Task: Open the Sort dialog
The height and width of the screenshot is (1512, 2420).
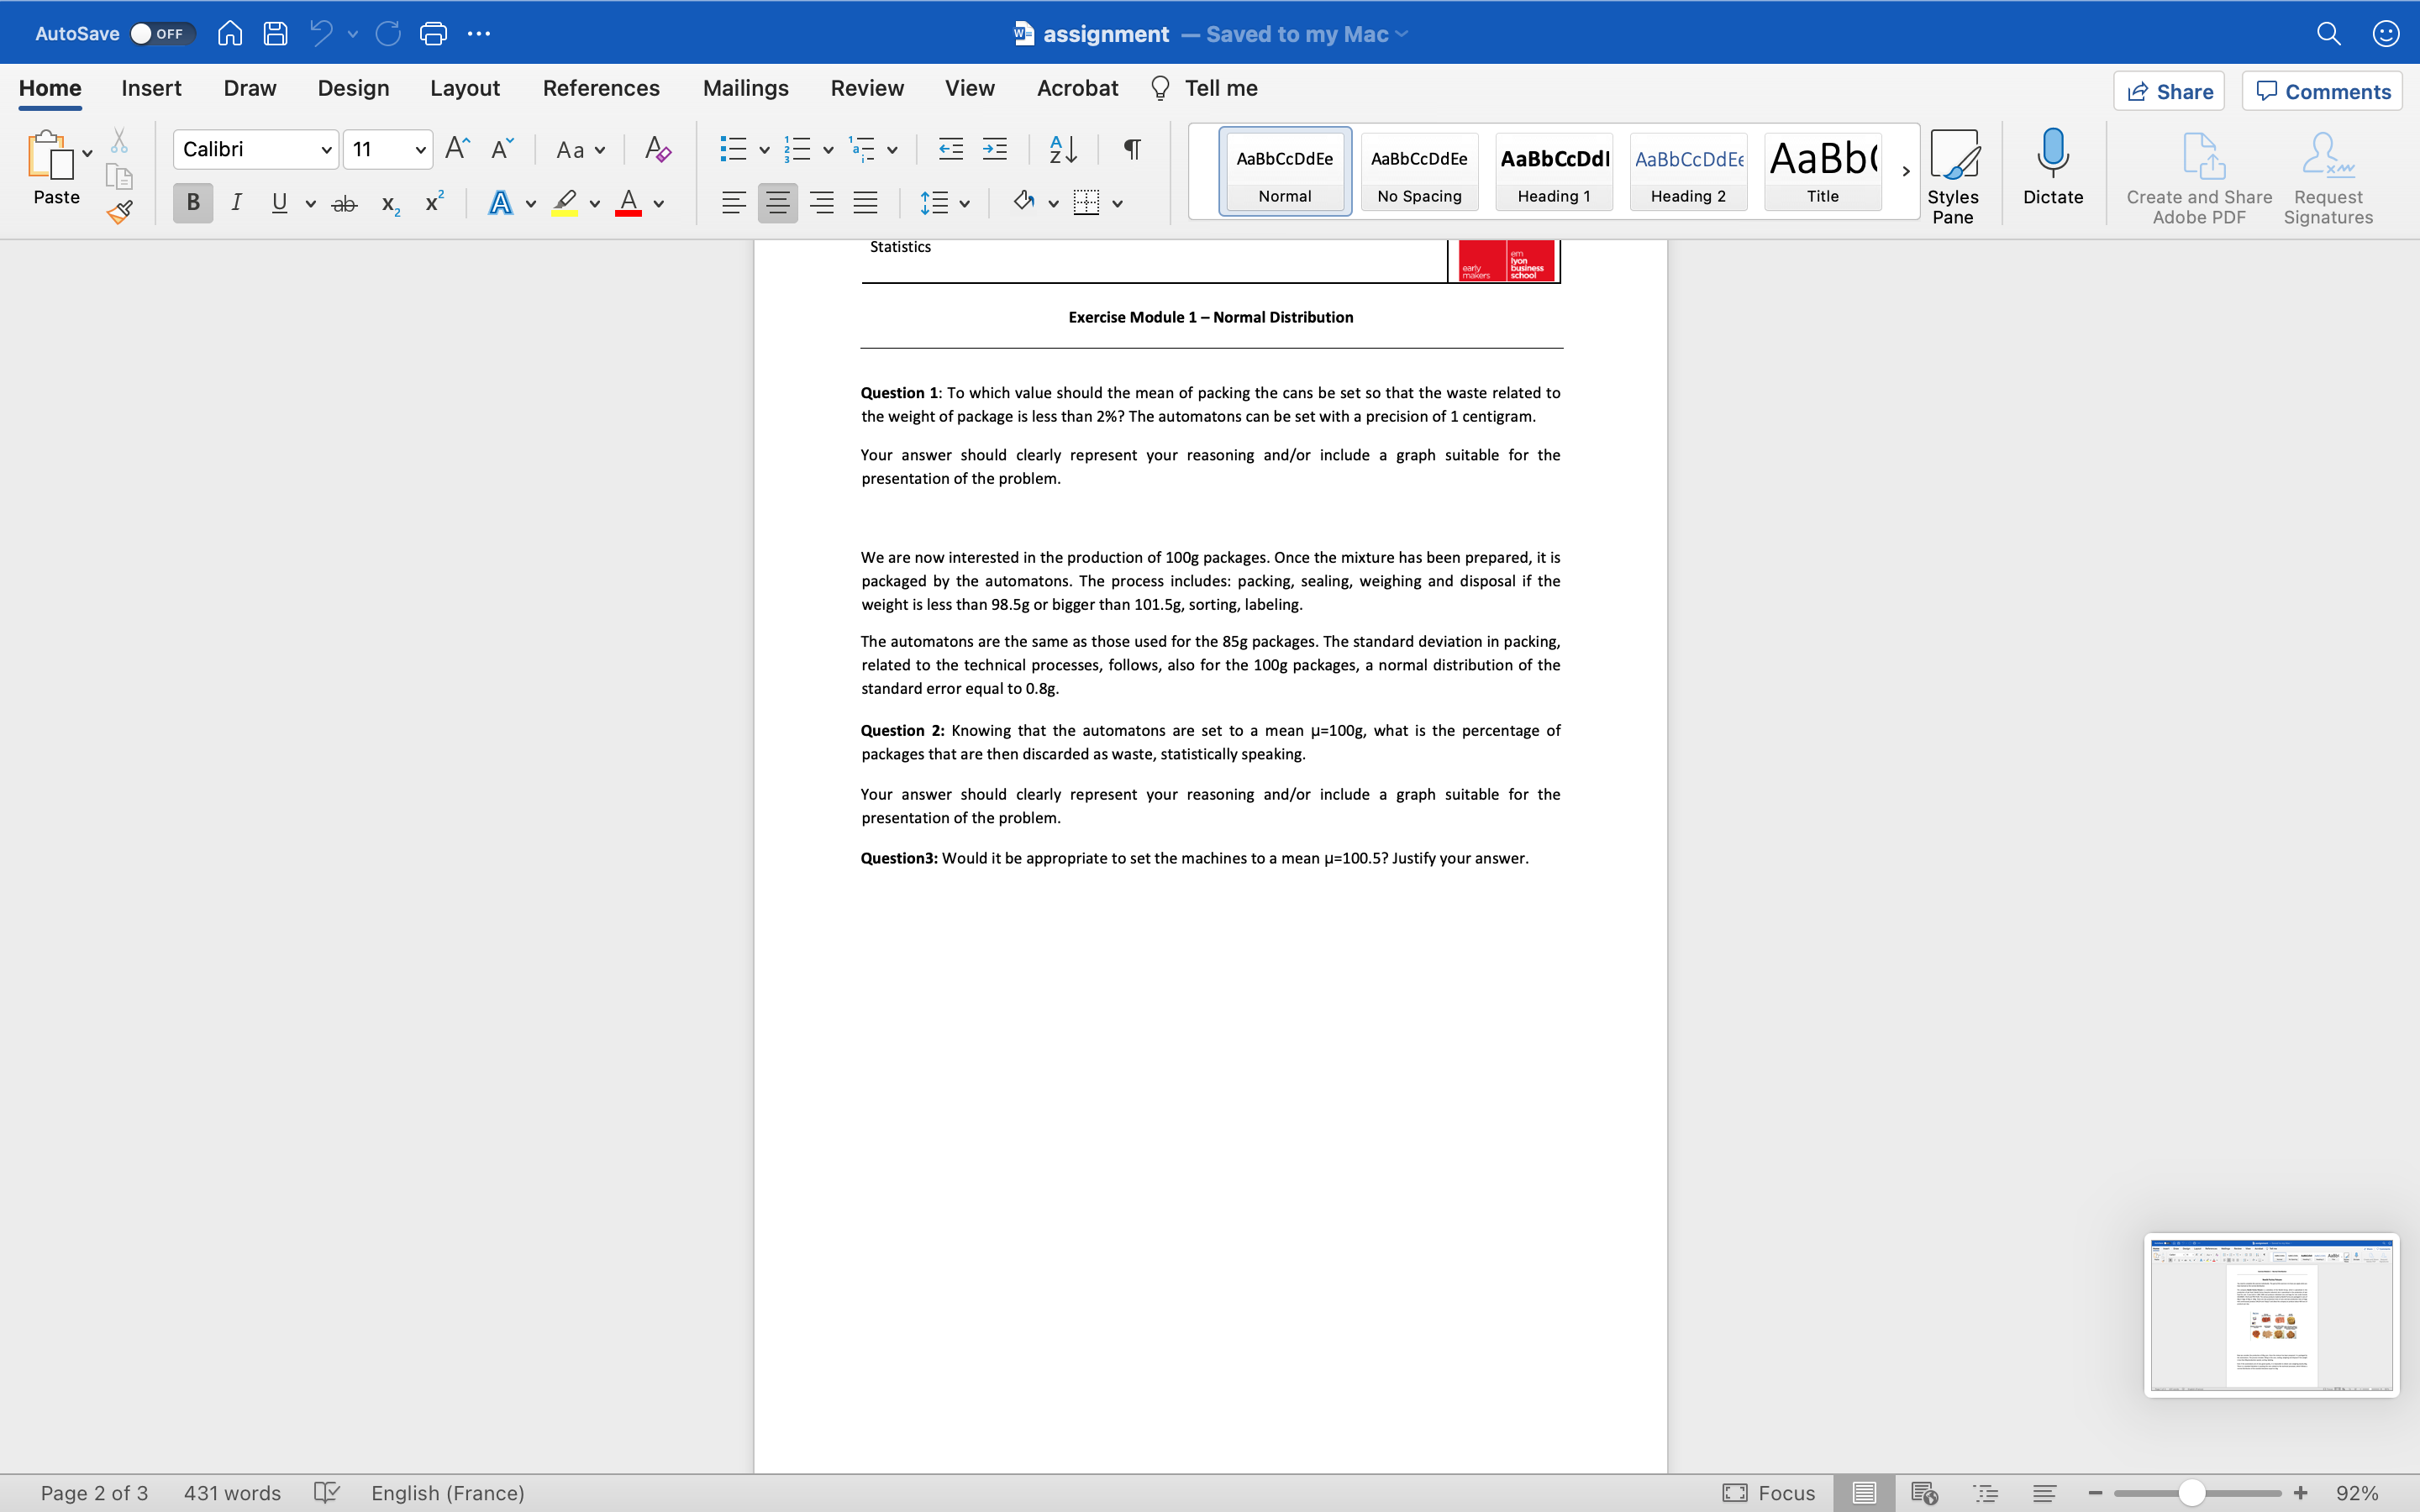Action: pos(1062,148)
